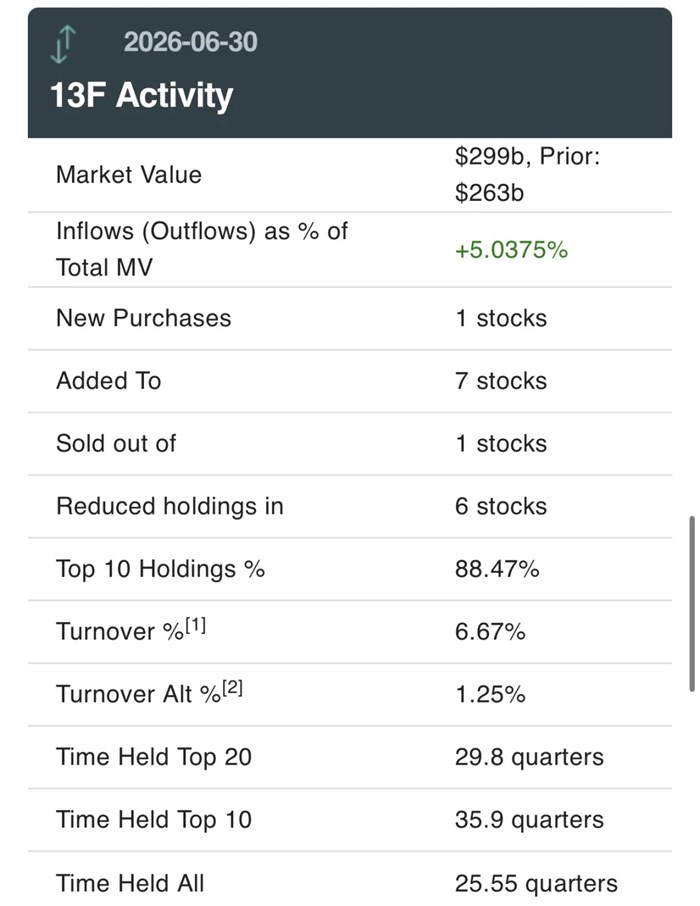Click the 6 stocks reduced holdings value

[x=501, y=506]
